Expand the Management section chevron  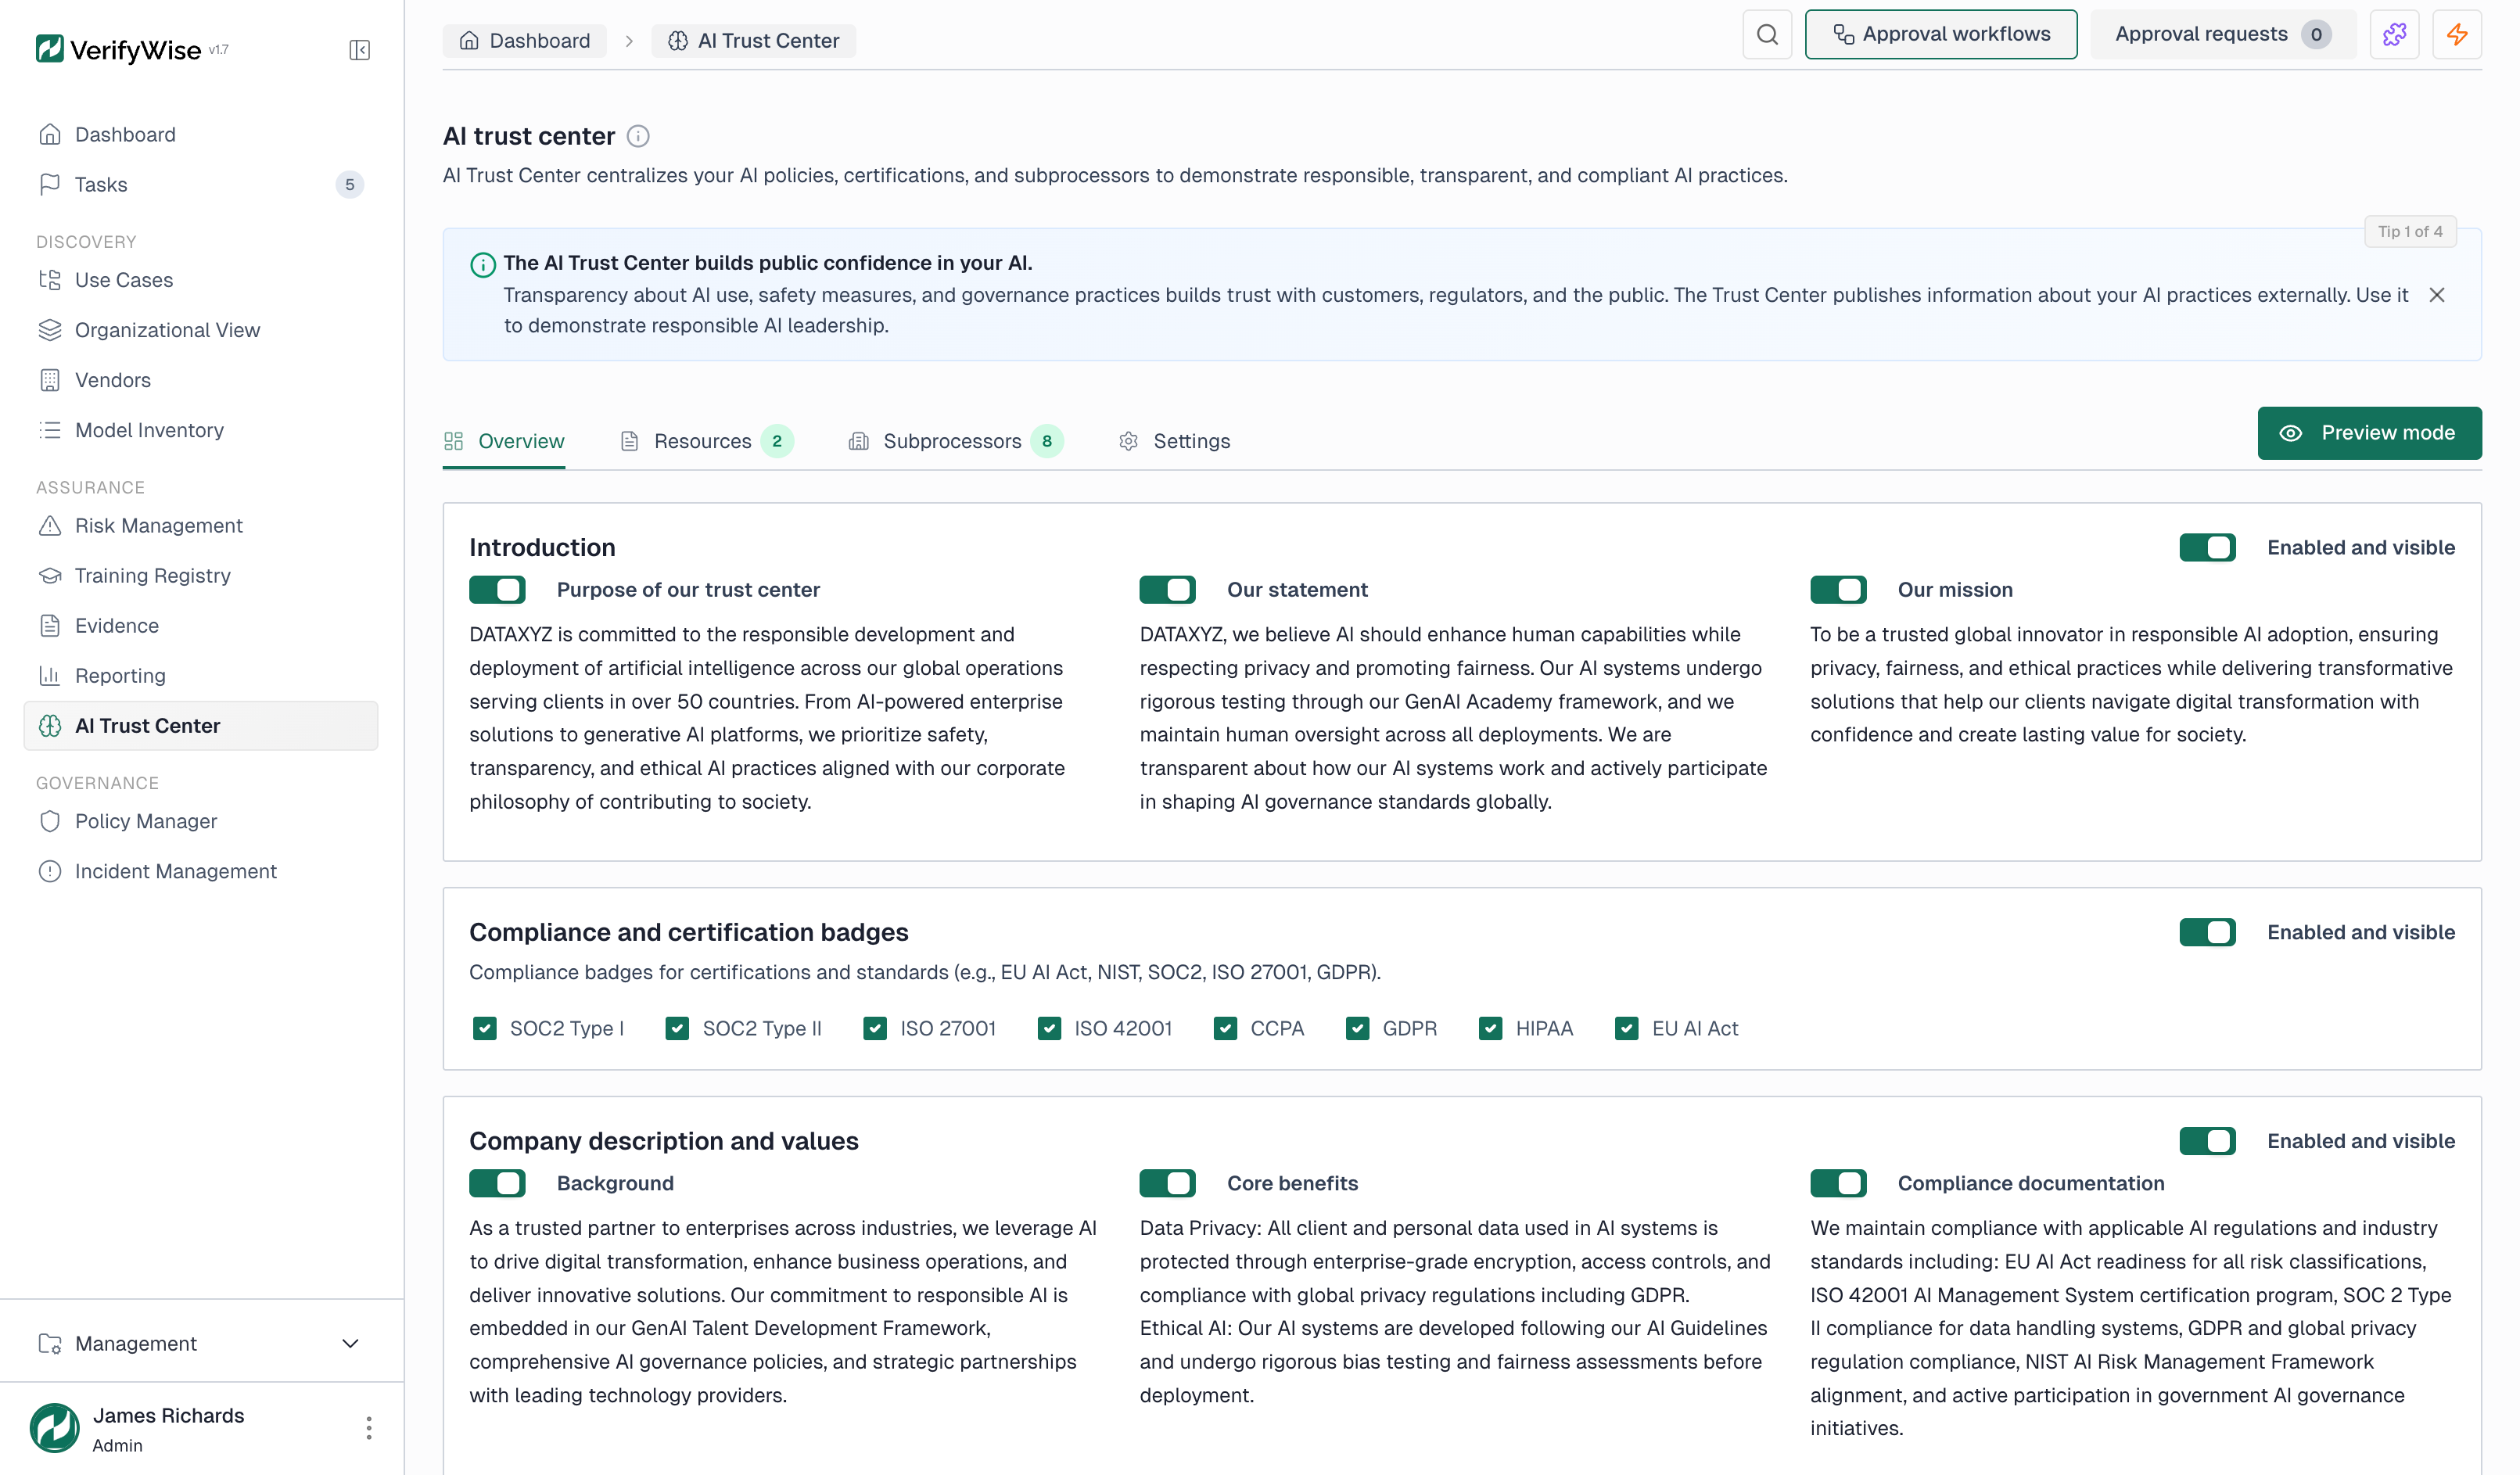(x=350, y=1343)
